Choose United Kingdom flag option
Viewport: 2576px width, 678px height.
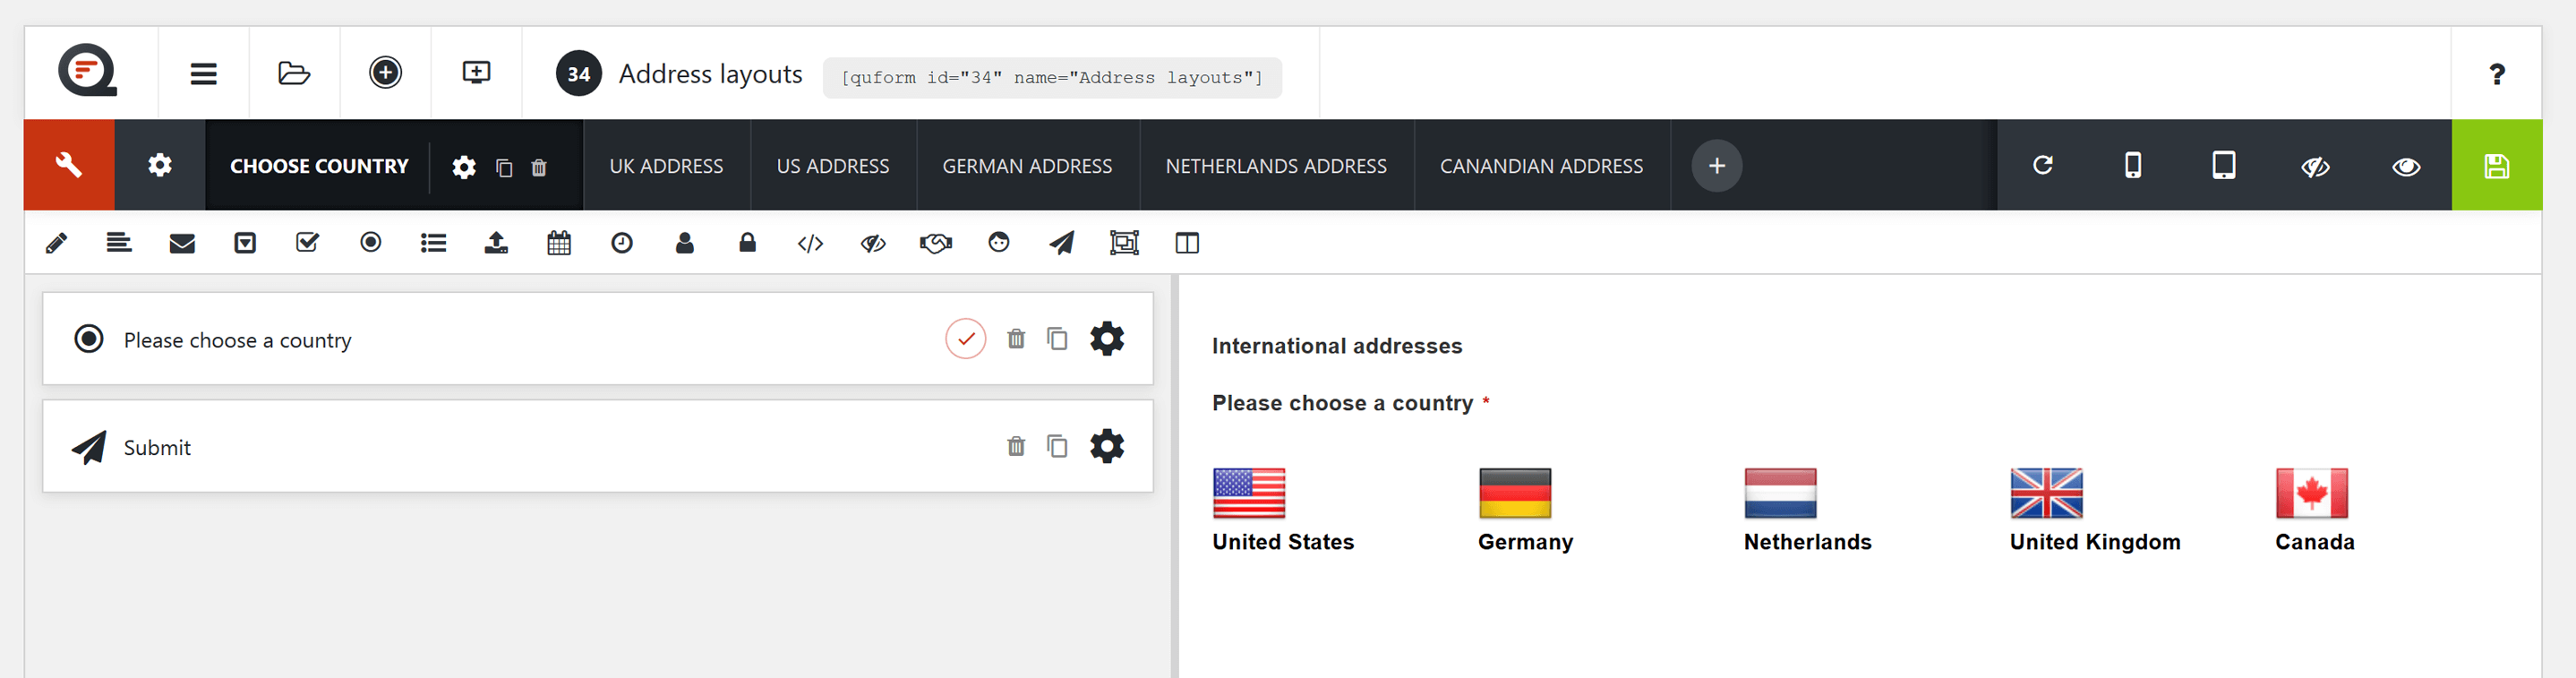[2046, 493]
